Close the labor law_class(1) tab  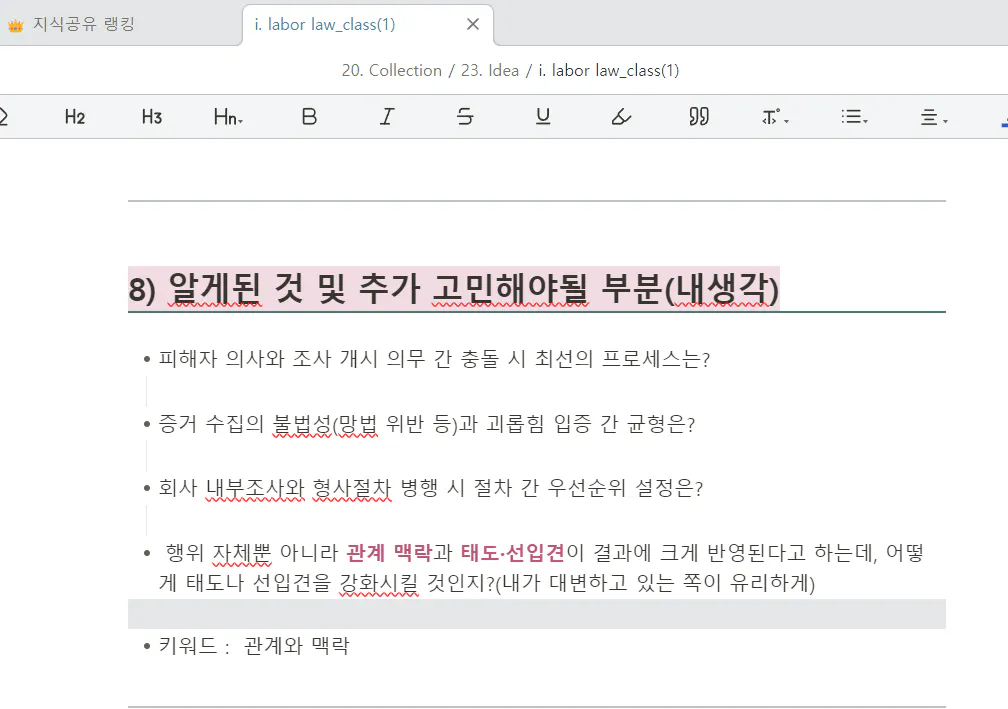tap(472, 25)
